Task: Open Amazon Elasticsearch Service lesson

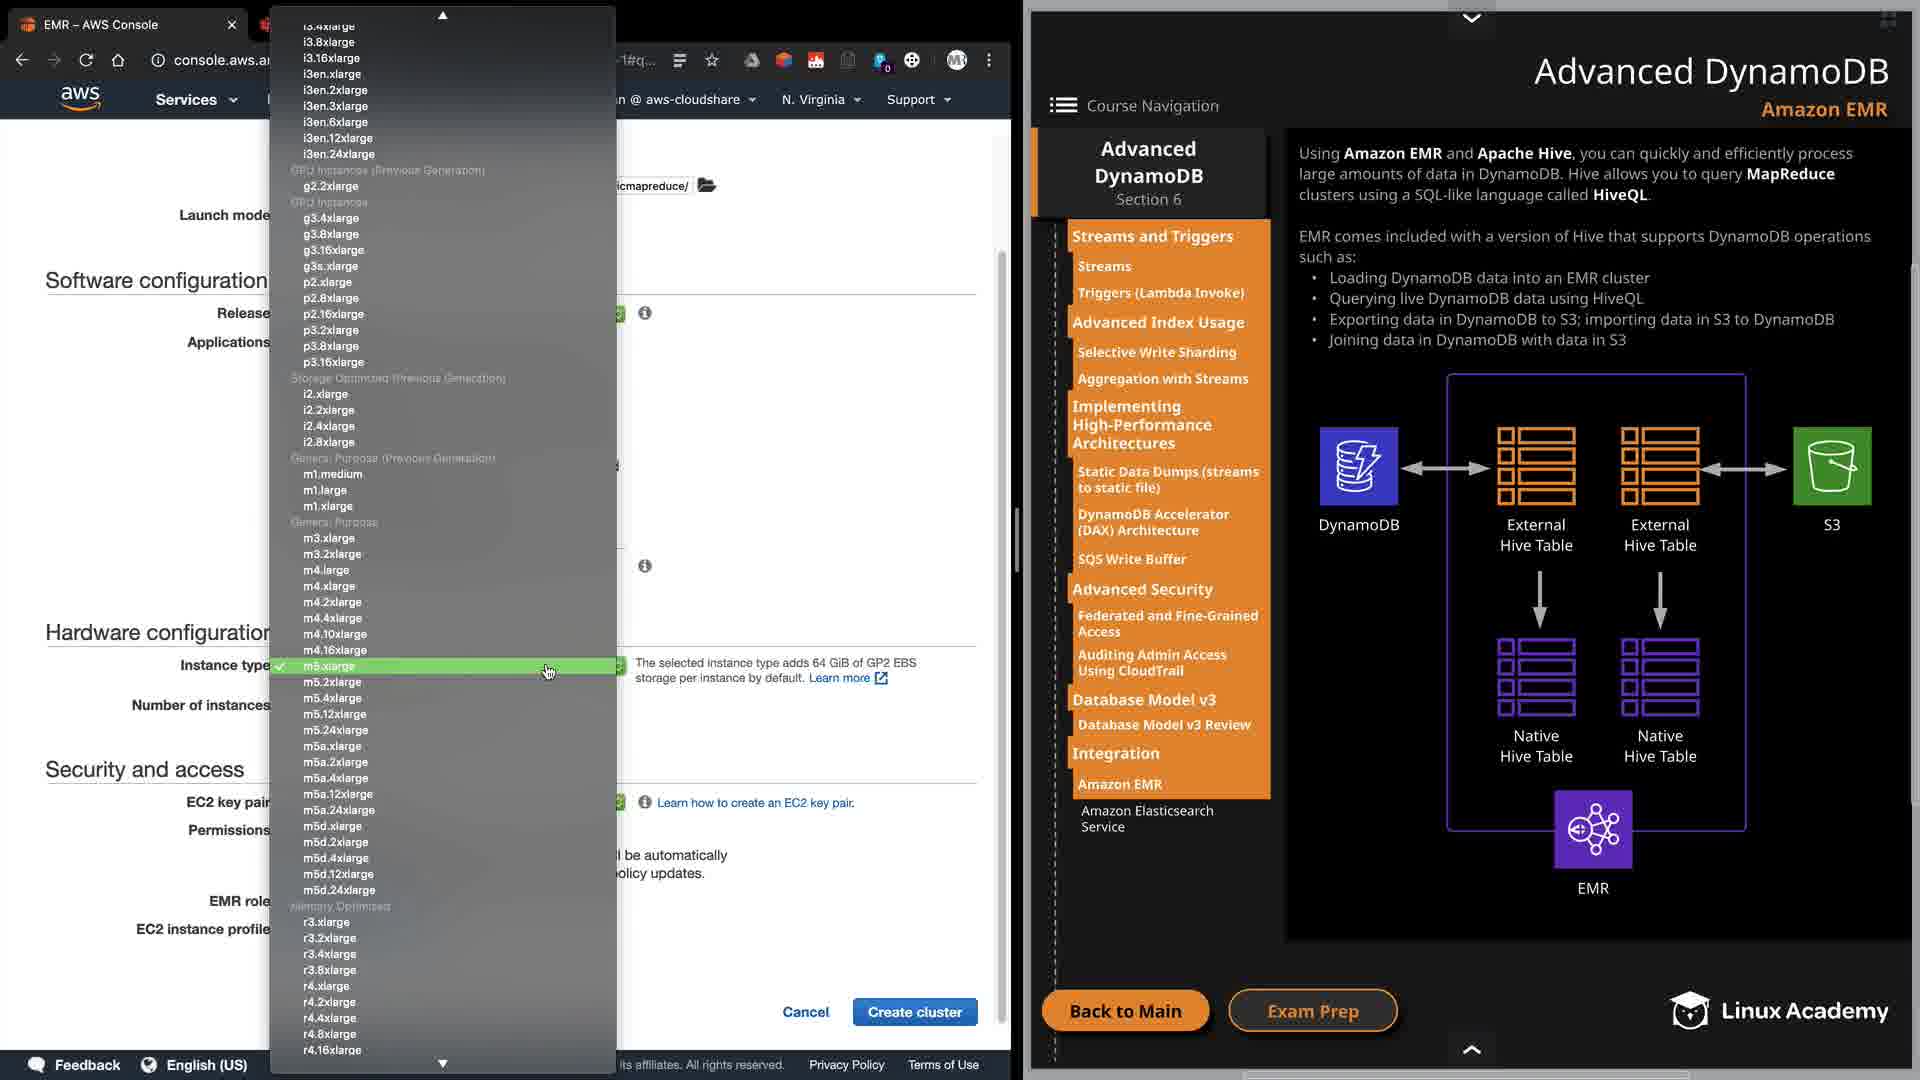Action: (x=1147, y=818)
